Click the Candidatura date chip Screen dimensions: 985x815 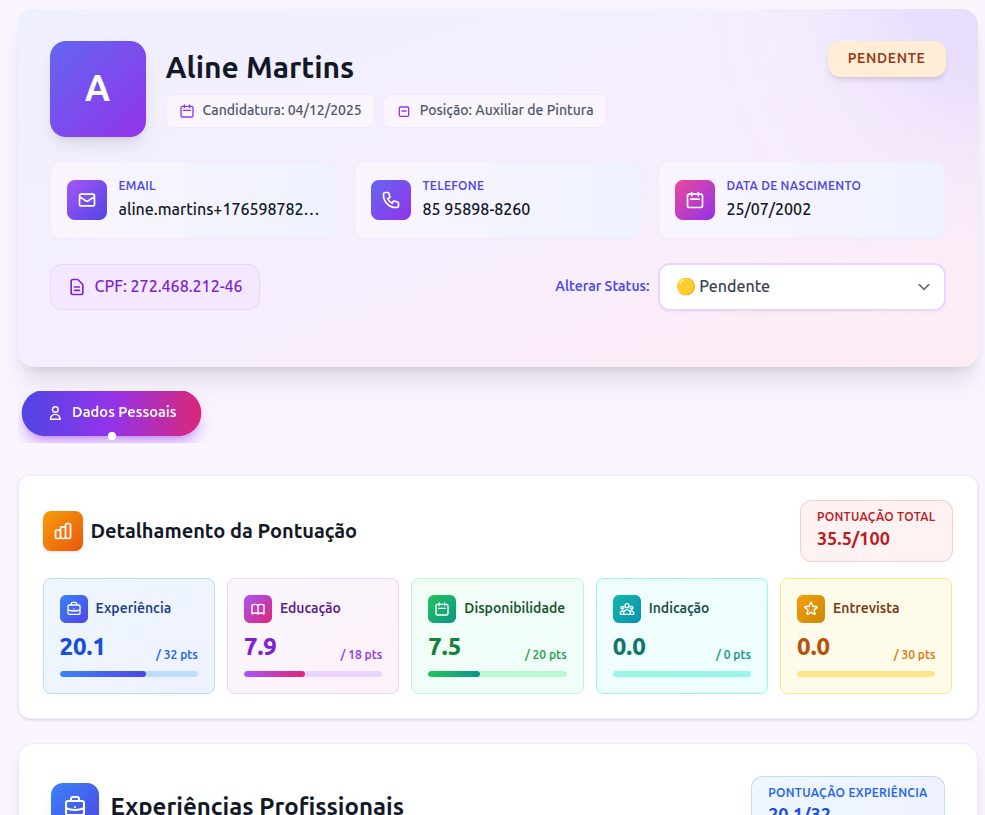point(271,111)
